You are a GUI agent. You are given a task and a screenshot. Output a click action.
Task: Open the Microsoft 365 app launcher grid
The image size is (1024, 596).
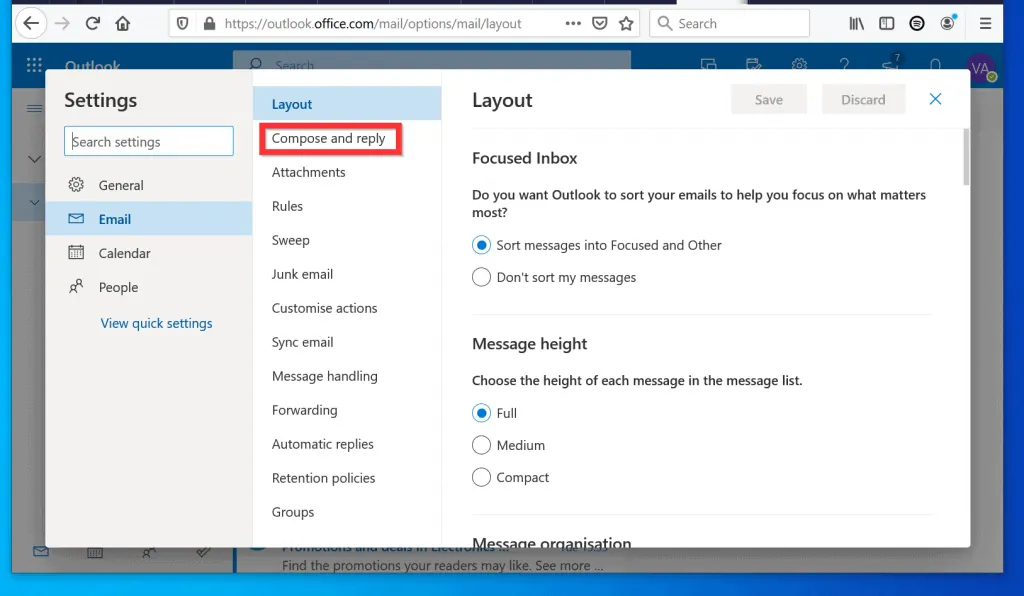point(33,64)
